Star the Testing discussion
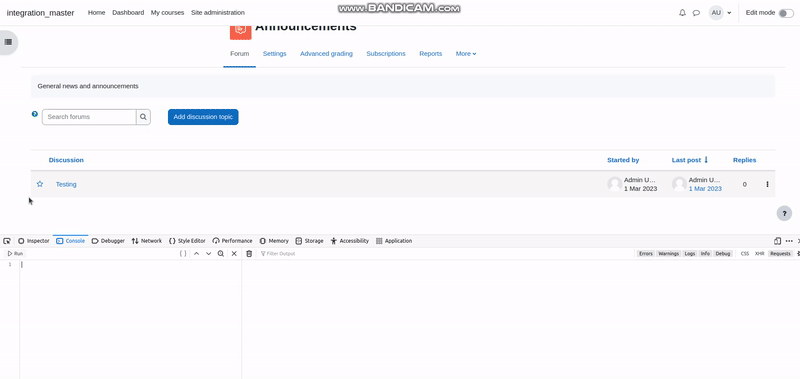Image resolution: width=800 pixels, height=379 pixels. [40, 184]
